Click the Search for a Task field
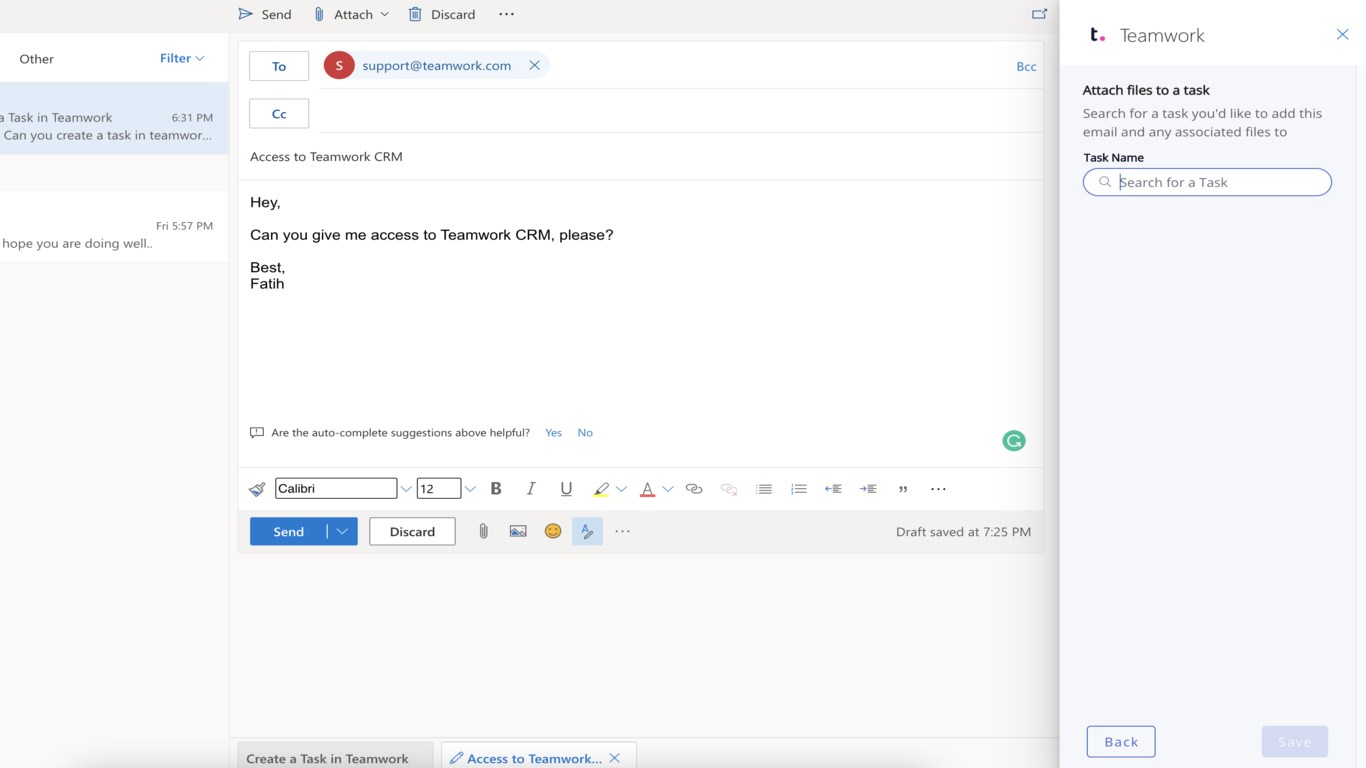Image resolution: width=1366 pixels, height=768 pixels. (x=1207, y=182)
